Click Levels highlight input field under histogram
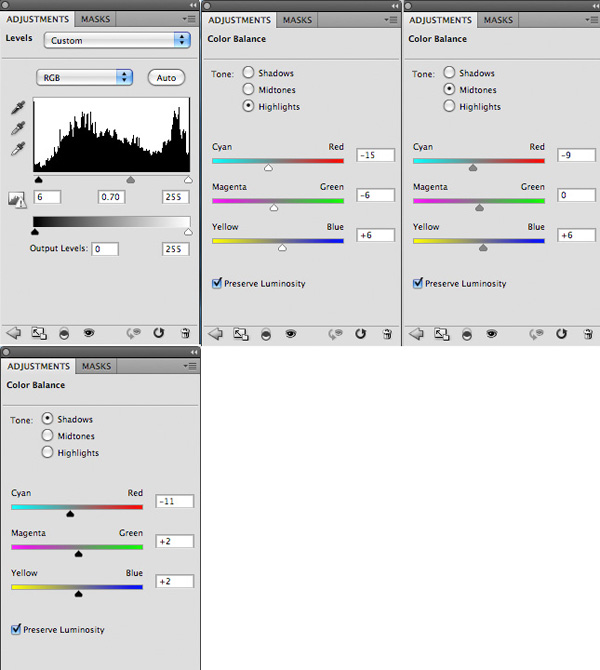The image size is (600, 670). click(176, 197)
